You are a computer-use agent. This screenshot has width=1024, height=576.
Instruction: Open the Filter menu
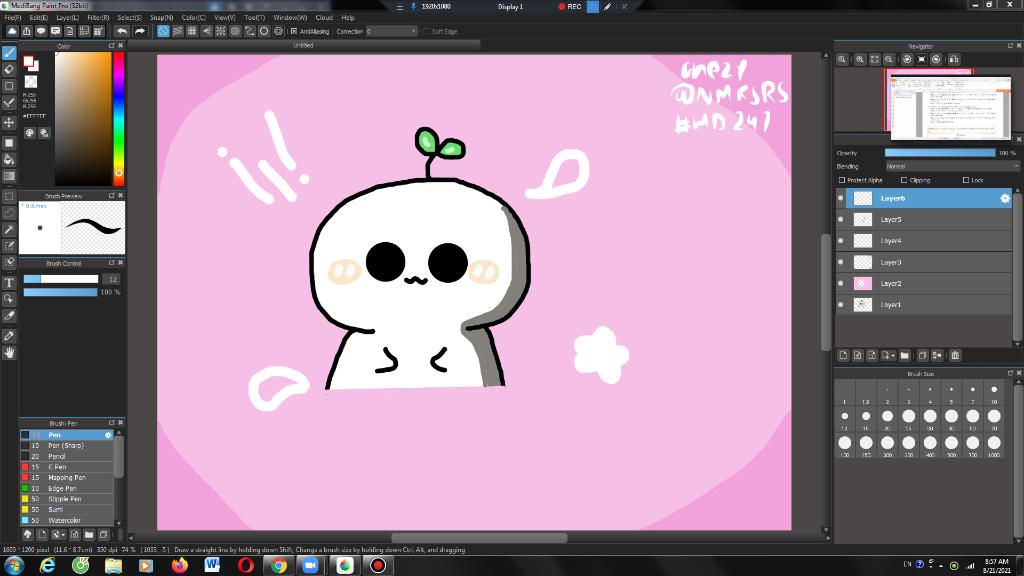[x=98, y=17]
